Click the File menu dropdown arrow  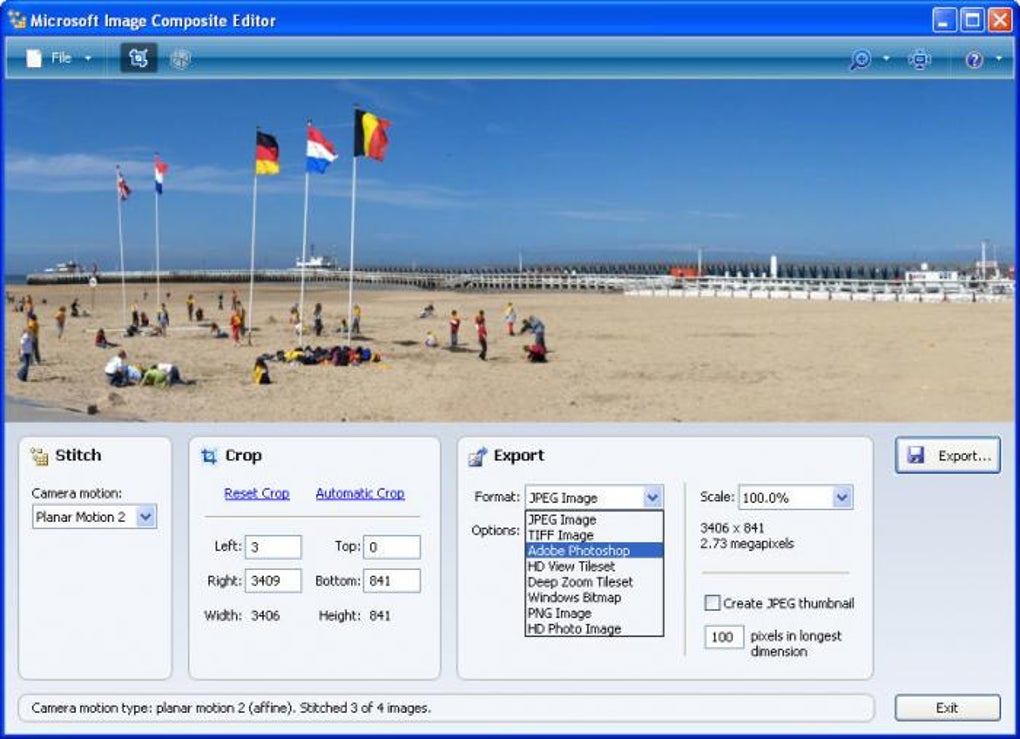pos(88,59)
